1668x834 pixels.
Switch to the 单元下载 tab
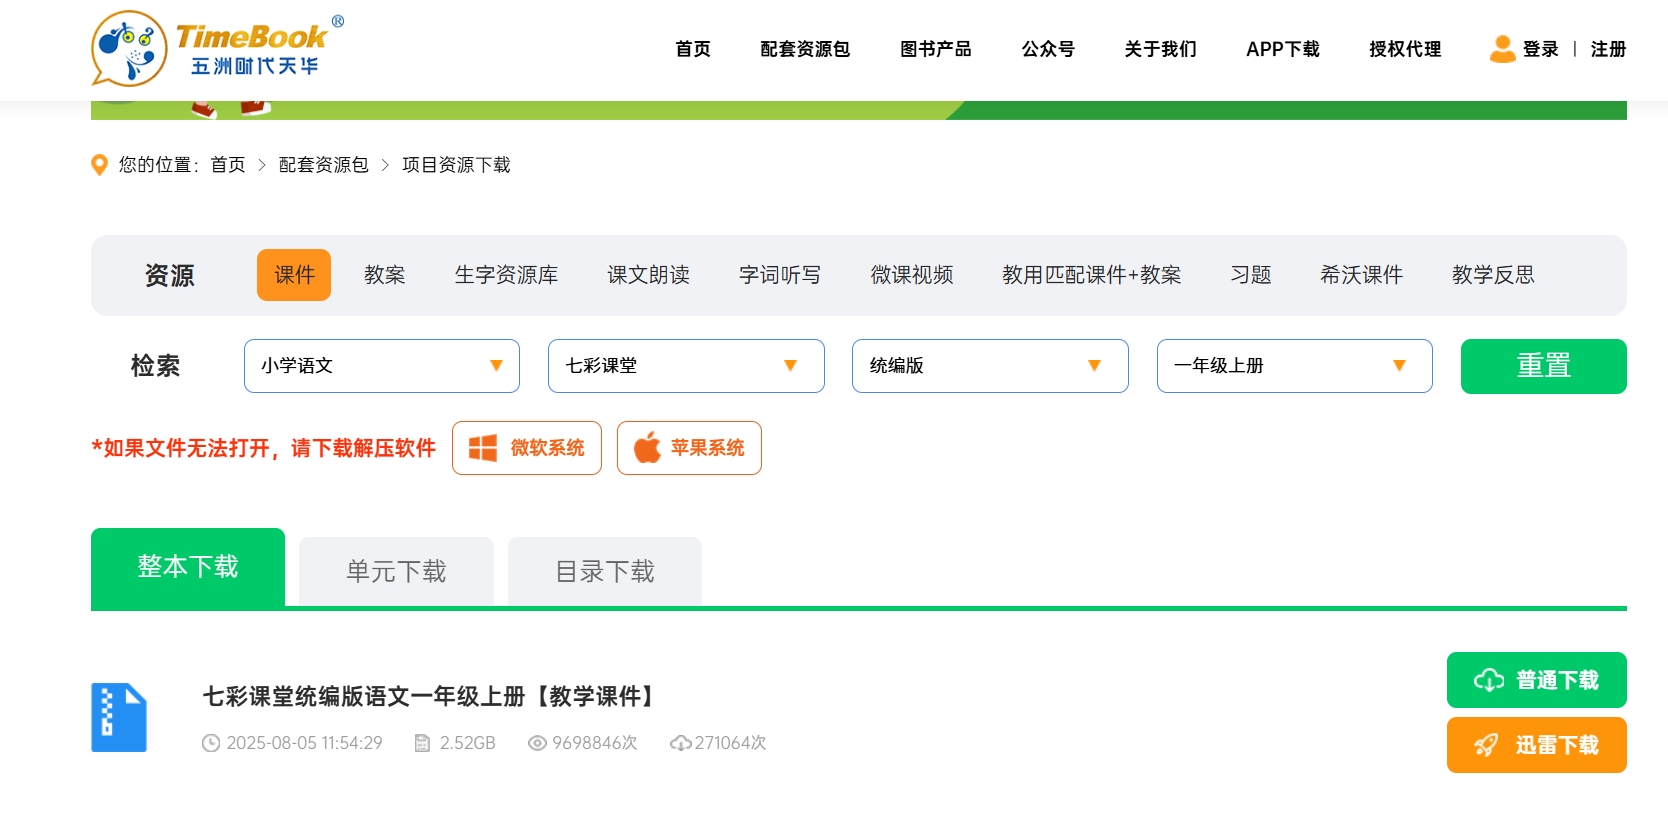coord(396,571)
